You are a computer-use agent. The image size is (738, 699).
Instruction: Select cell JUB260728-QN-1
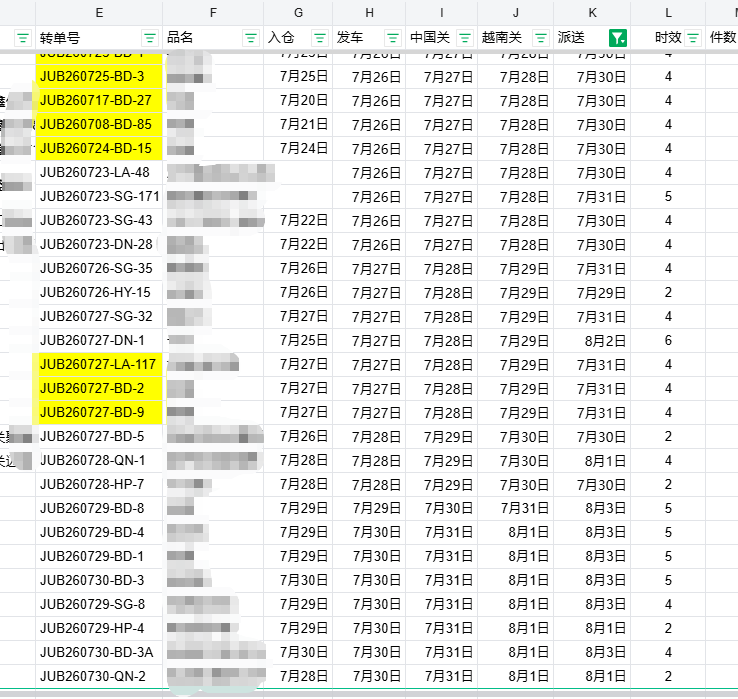tap(99, 460)
